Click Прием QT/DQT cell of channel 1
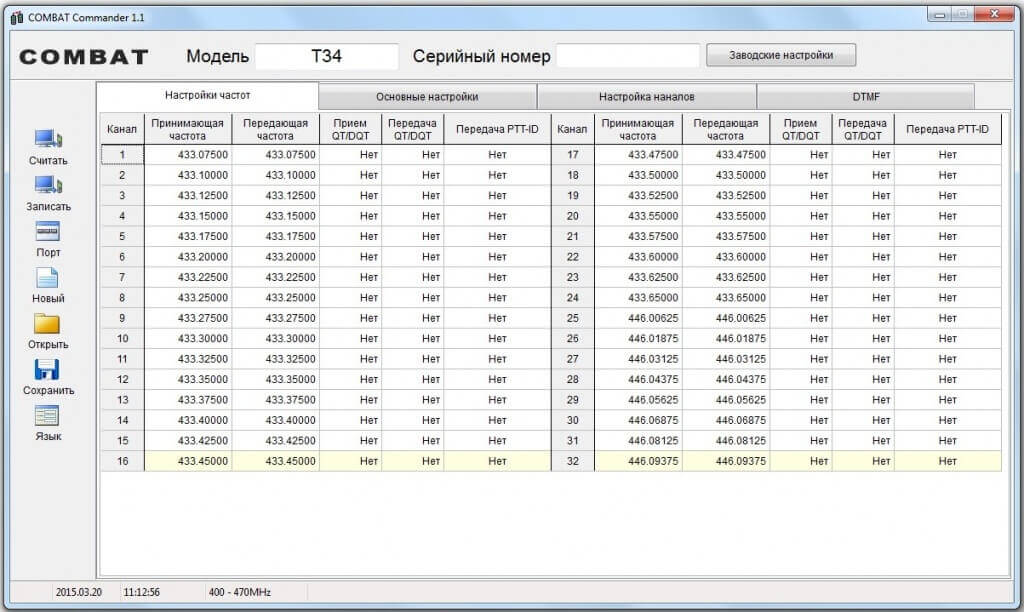The height and width of the screenshot is (612, 1024). (x=351, y=155)
